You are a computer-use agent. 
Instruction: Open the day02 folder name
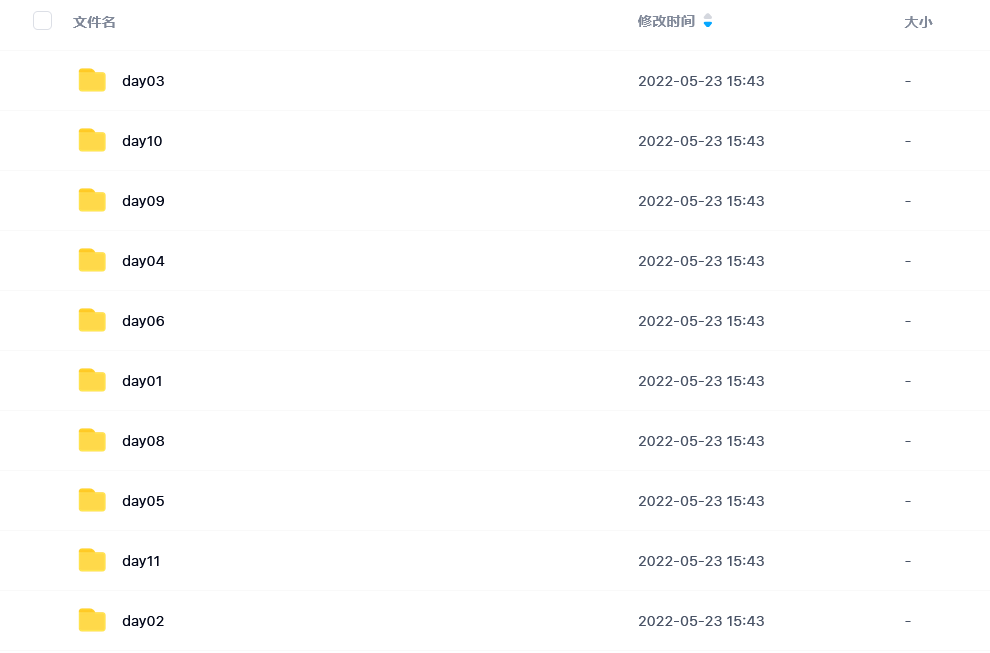(x=143, y=621)
